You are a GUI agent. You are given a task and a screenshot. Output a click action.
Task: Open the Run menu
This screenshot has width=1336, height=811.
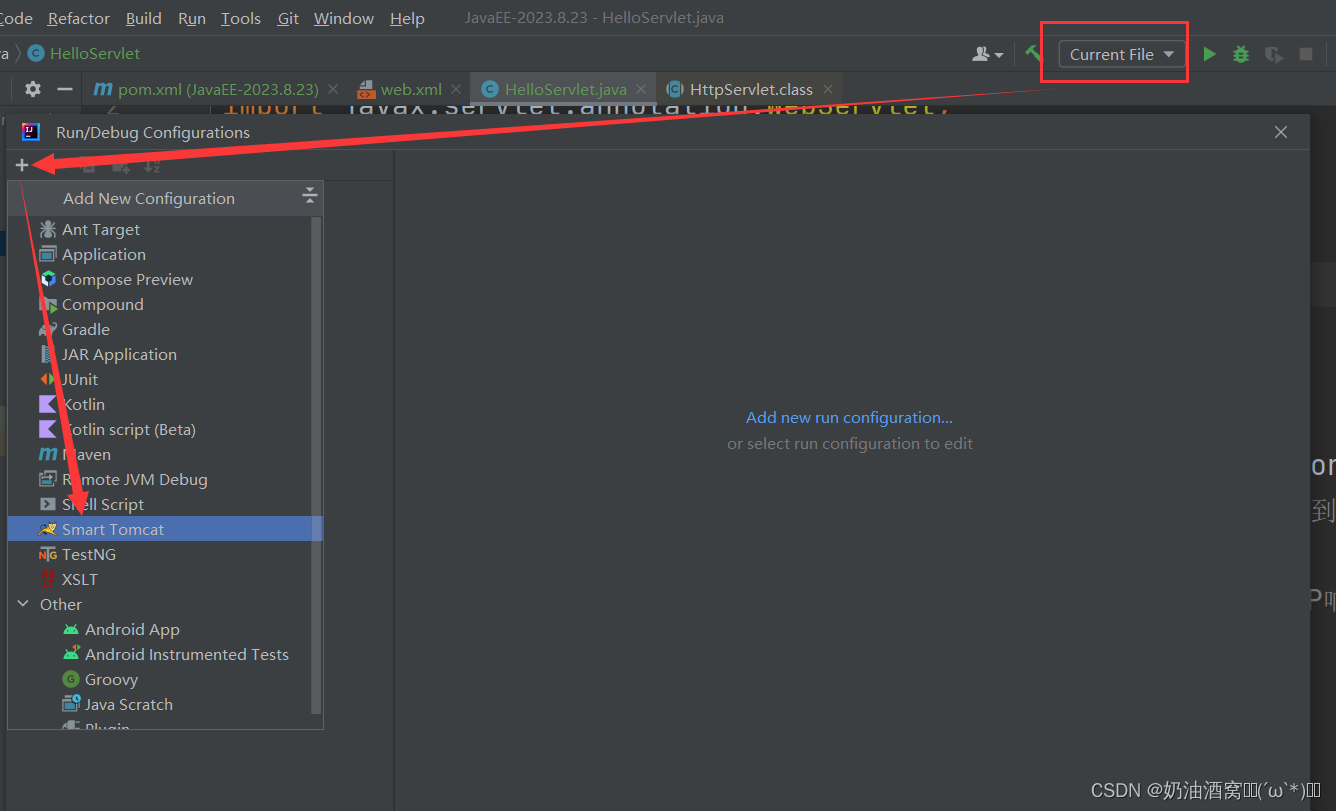click(192, 18)
